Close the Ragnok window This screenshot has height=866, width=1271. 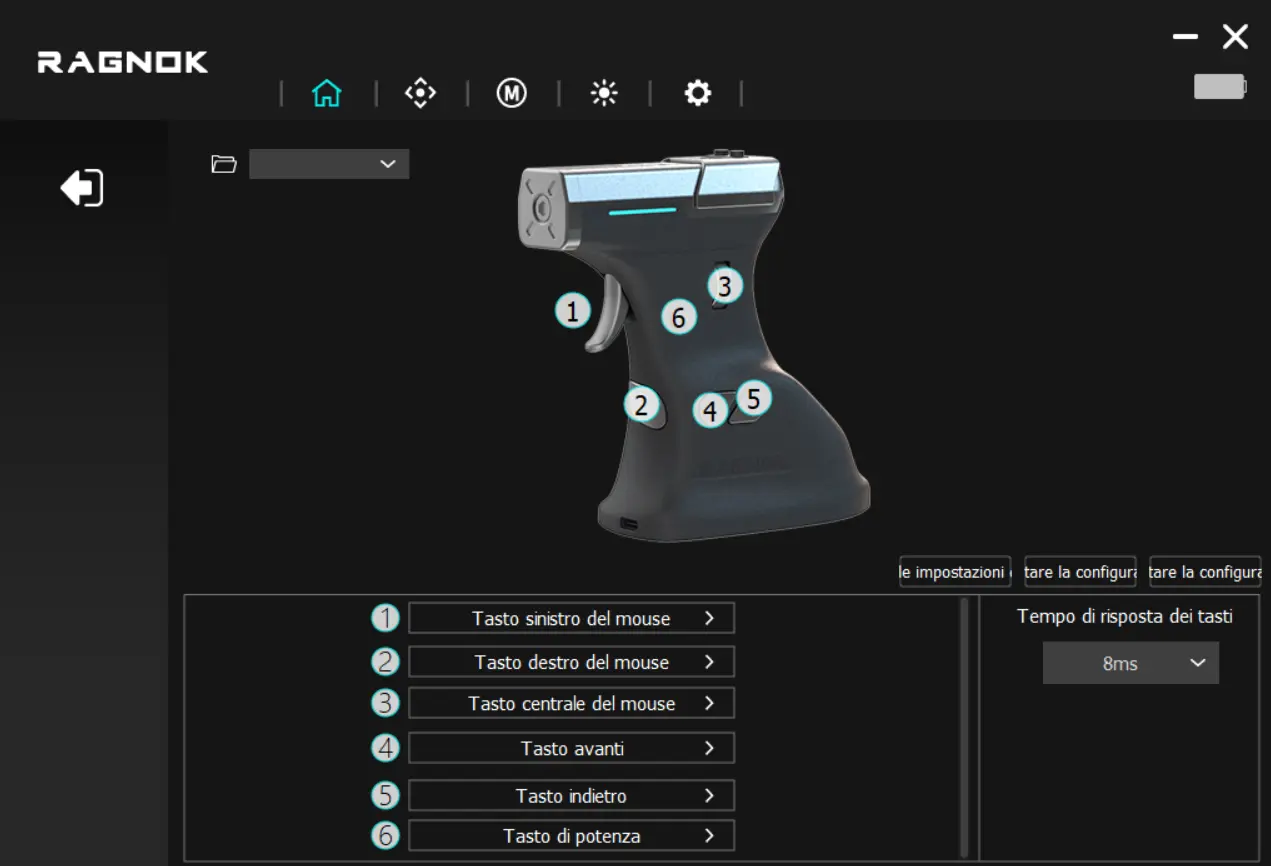(1235, 37)
